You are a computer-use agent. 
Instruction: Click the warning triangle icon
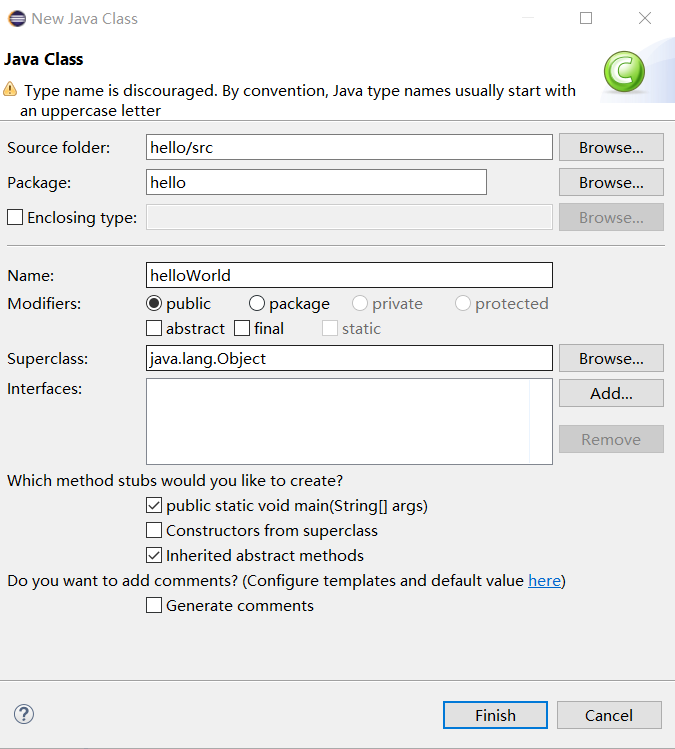pos(10,89)
